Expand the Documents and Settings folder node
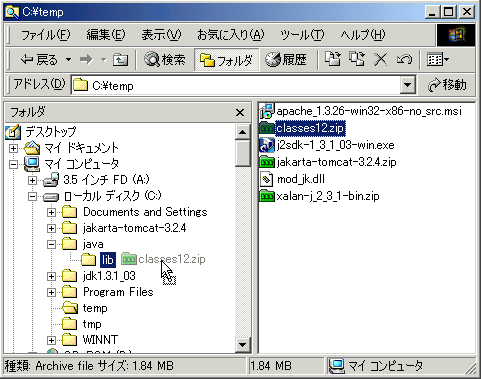The width and height of the screenshot is (481, 379). 51,212
